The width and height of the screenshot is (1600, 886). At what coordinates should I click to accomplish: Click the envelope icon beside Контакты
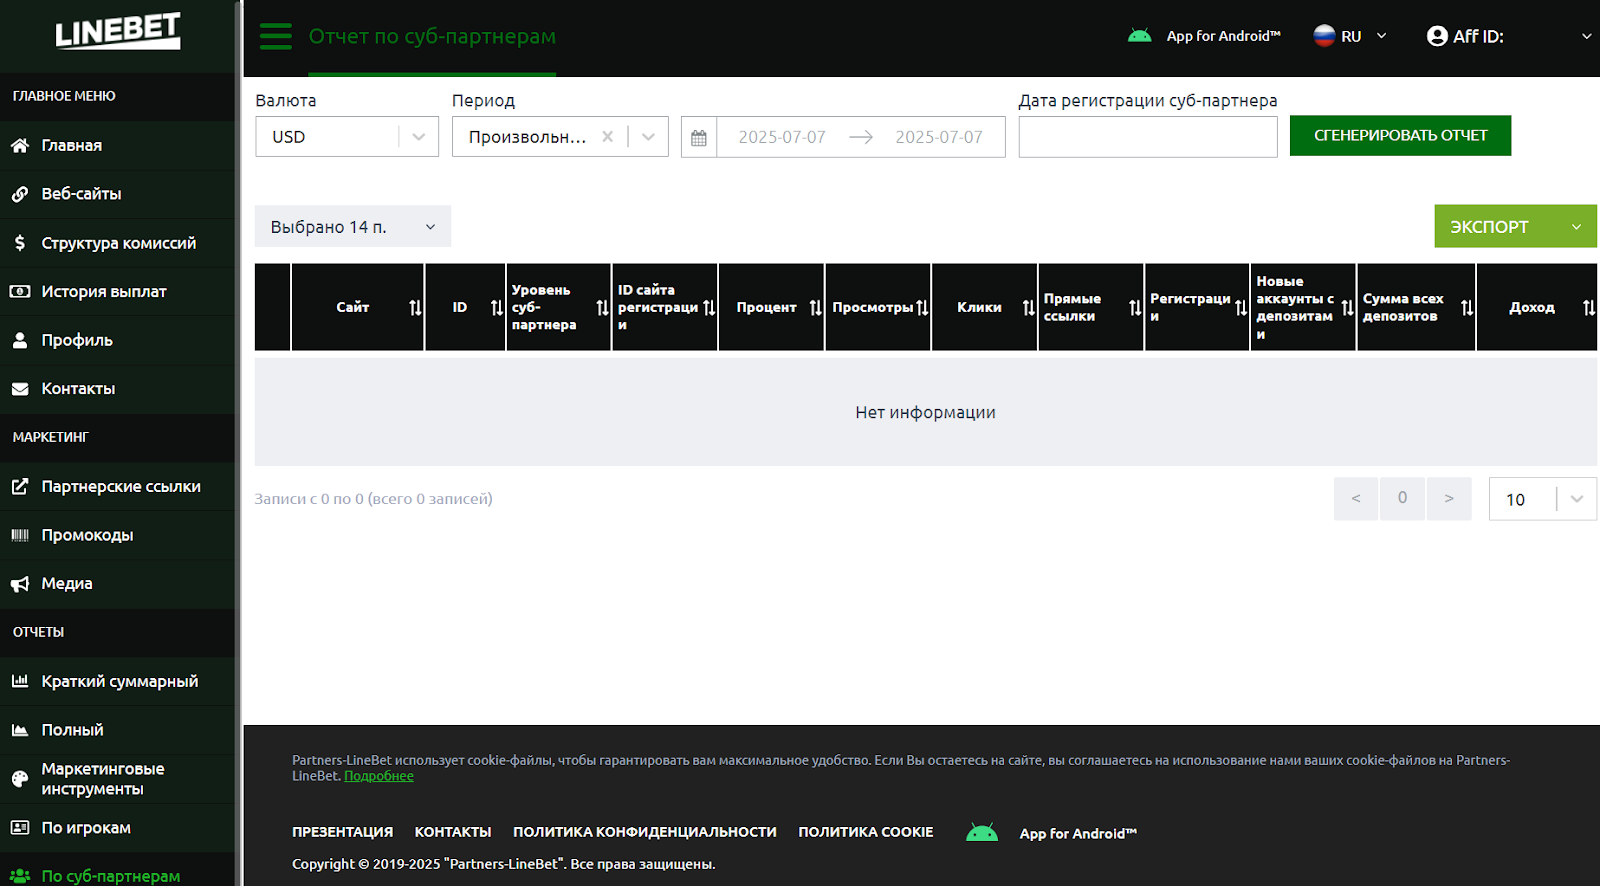(20, 389)
